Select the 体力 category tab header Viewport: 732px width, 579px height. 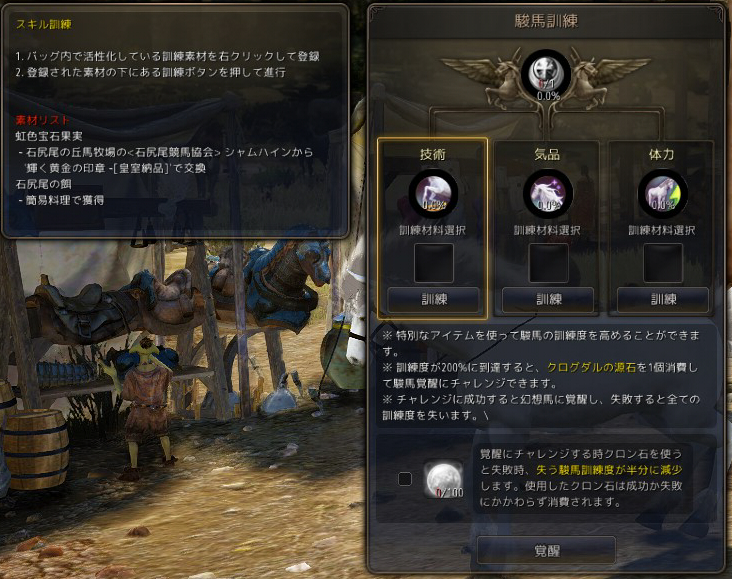pos(662,154)
